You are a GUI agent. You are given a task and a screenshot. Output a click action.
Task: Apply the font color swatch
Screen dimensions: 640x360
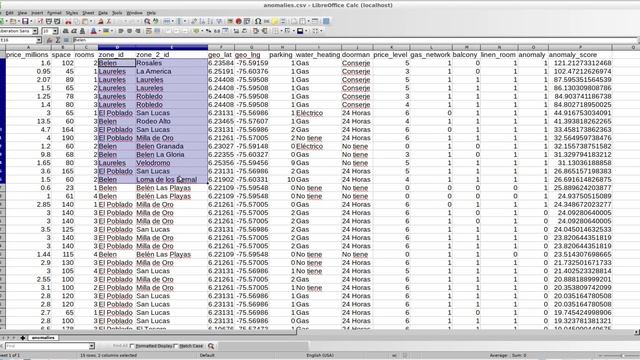93,31
